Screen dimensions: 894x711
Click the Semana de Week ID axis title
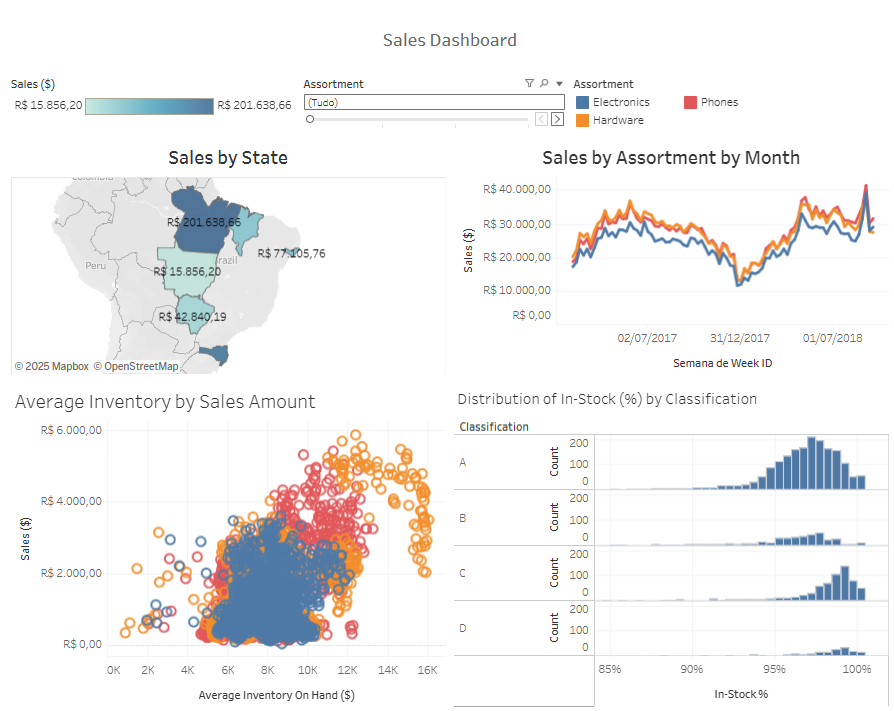click(x=722, y=363)
